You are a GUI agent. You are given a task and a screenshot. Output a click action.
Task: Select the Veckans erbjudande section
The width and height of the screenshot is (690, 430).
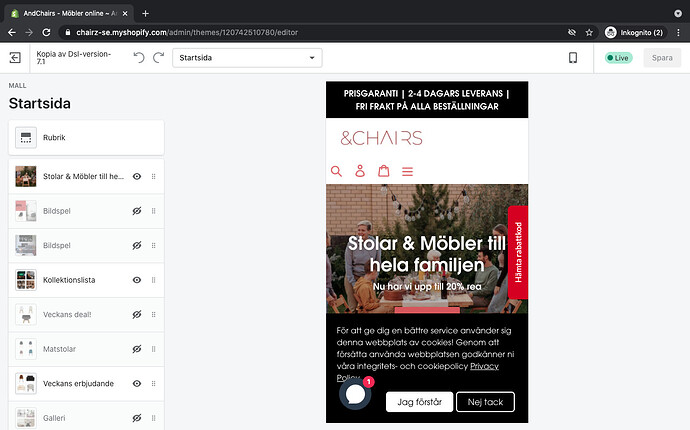click(78, 383)
